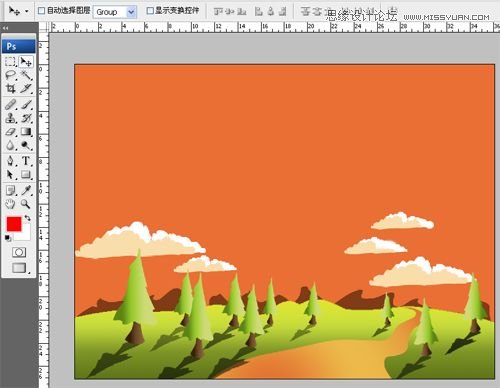Select the Healing Brush tool

11,104
